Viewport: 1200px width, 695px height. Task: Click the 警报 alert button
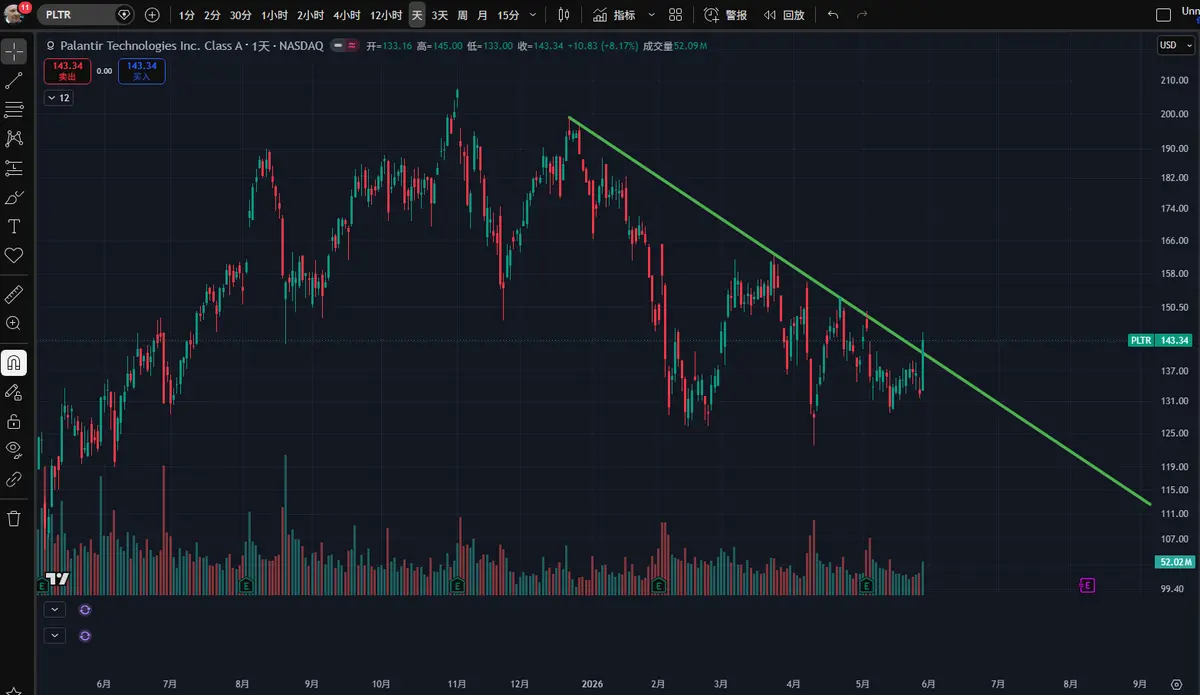726,15
